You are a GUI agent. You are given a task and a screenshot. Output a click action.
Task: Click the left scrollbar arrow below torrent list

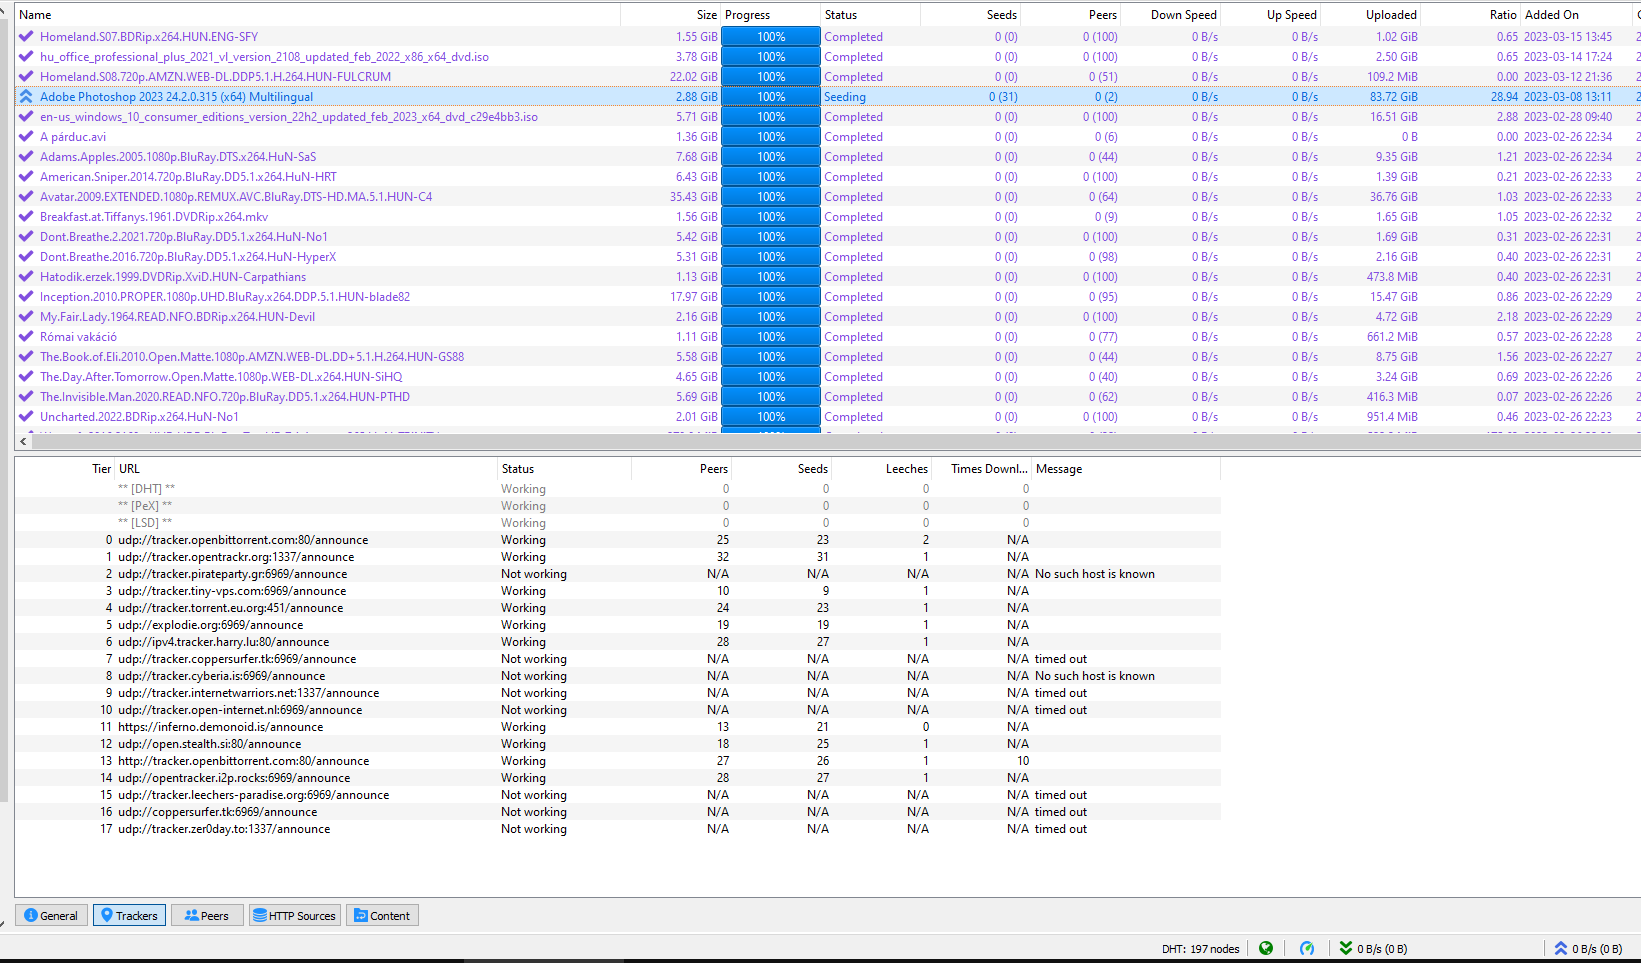[22, 440]
